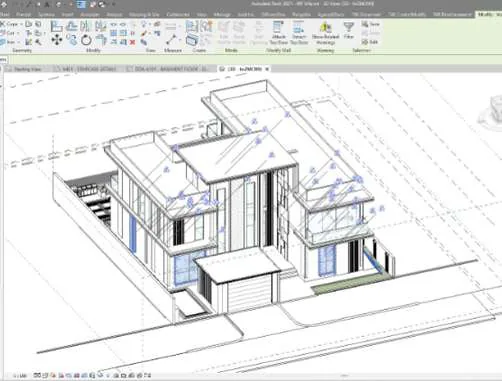Close the active 3D view tab
Image resolution: width=502 pixels, height=381 pixels.
click(x=267, y=69)
